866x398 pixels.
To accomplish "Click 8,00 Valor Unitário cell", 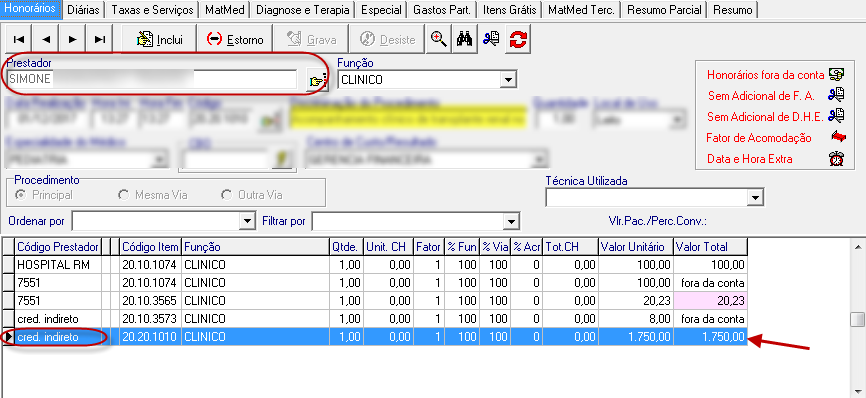I will point(636,319).
